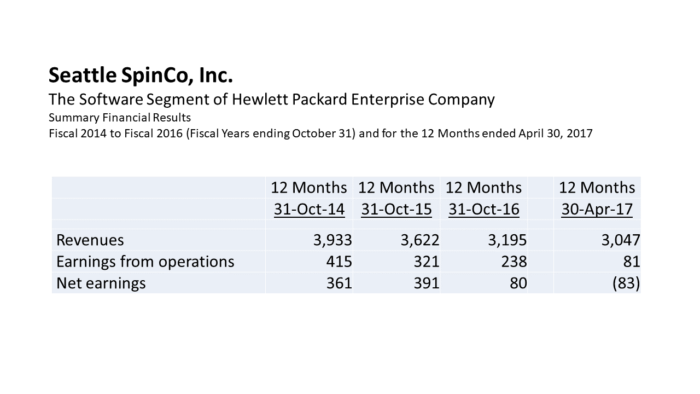Click the 31-Oct-16 column header
The width and height of the screenshot is (700, 394).
pyautogui.click(x=484, y=209)
